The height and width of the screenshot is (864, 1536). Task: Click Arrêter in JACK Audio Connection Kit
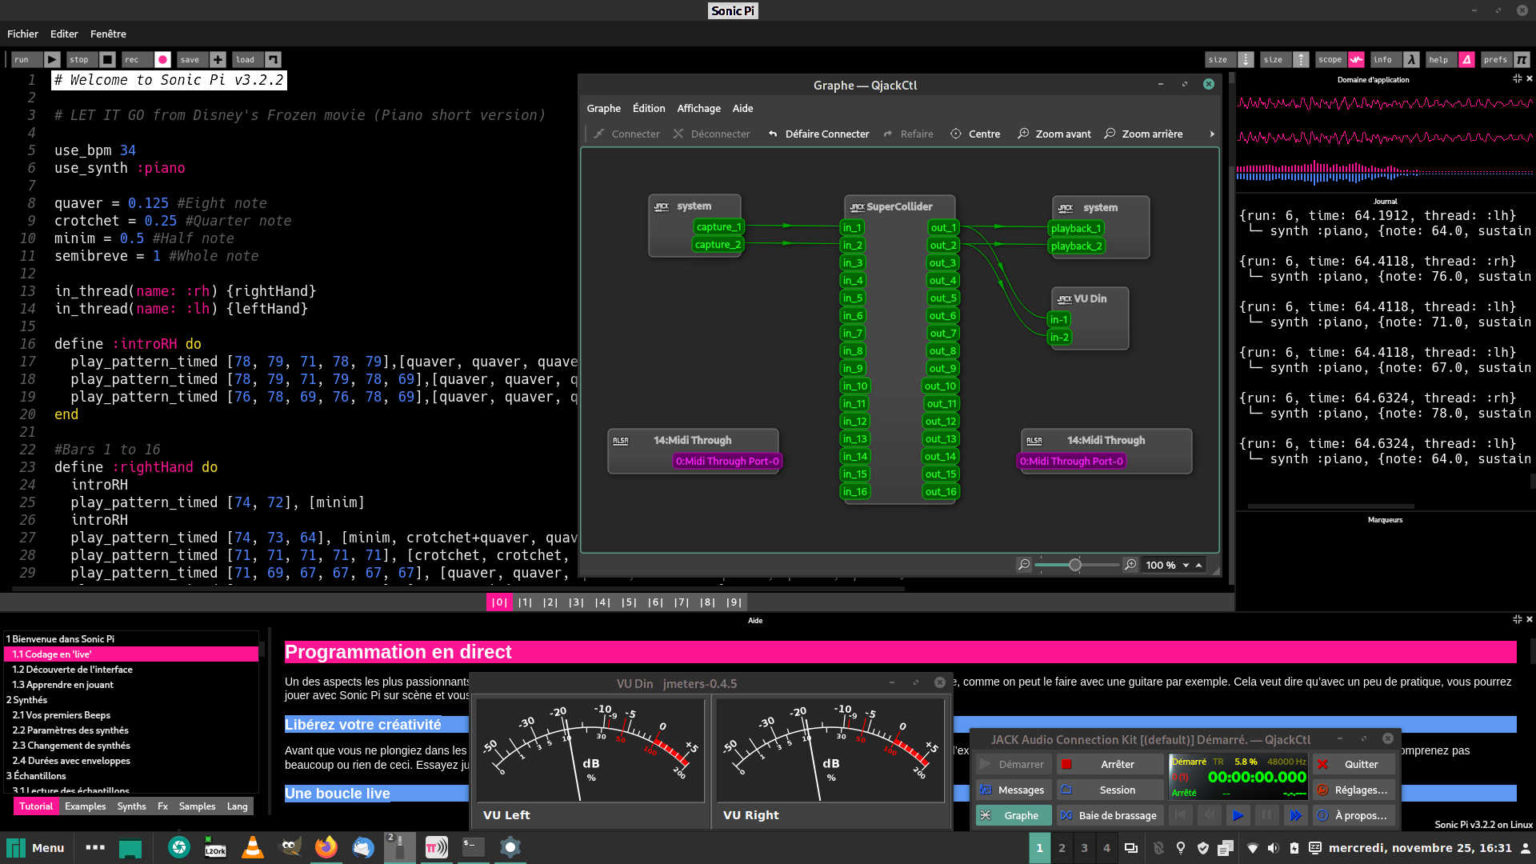[x=1110, y=763]
